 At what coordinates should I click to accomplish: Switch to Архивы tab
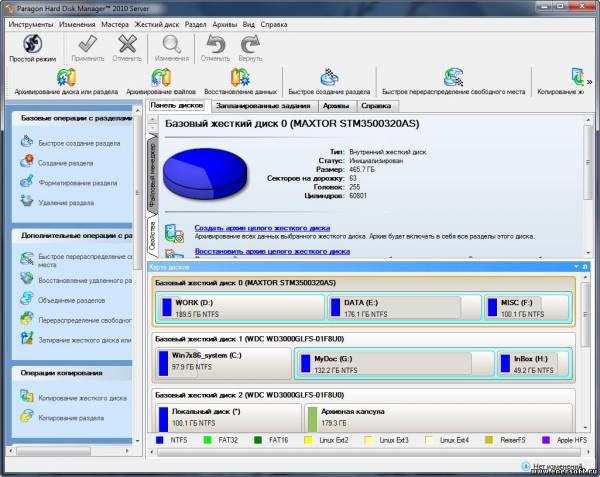point(336,106)
